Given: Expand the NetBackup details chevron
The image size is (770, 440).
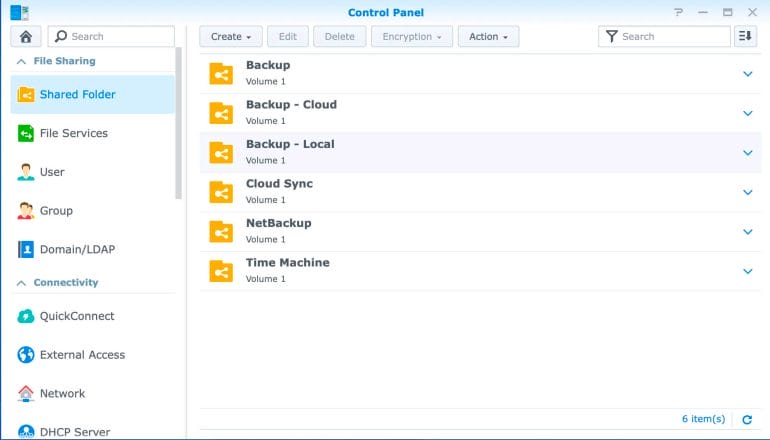Looking at the screenshot, I should click(x=747, y=232).
